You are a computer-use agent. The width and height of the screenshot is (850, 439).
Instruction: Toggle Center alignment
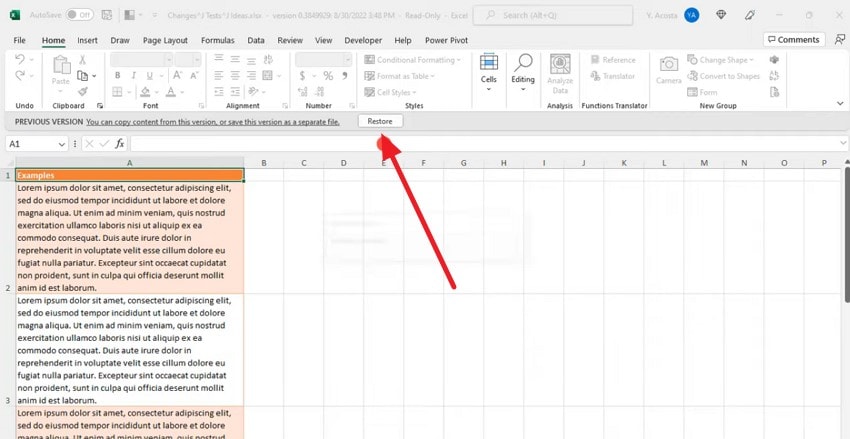pos(235,76)
